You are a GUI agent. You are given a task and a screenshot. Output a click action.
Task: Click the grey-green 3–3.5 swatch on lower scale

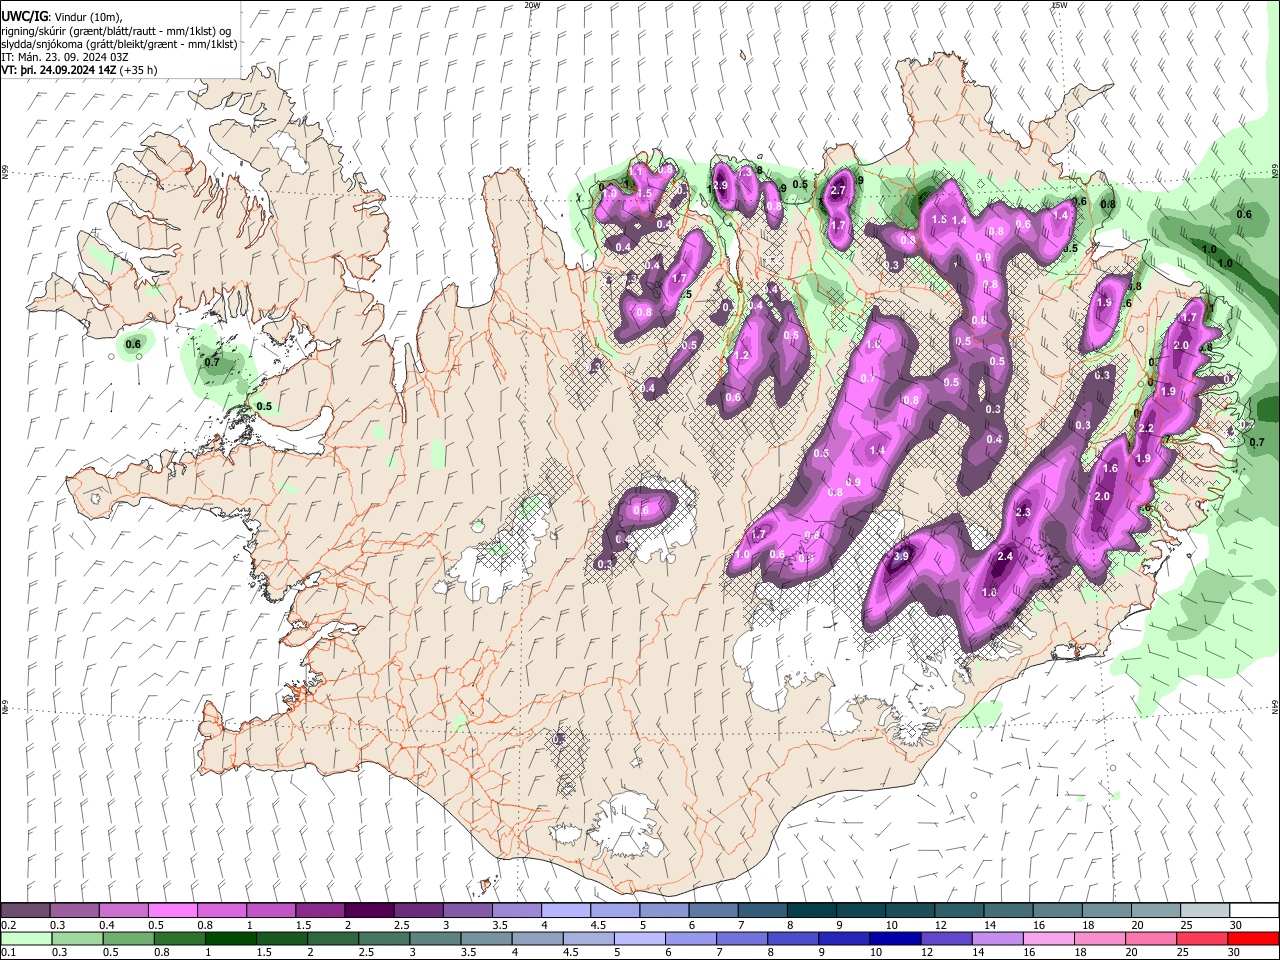coord(434,938)
